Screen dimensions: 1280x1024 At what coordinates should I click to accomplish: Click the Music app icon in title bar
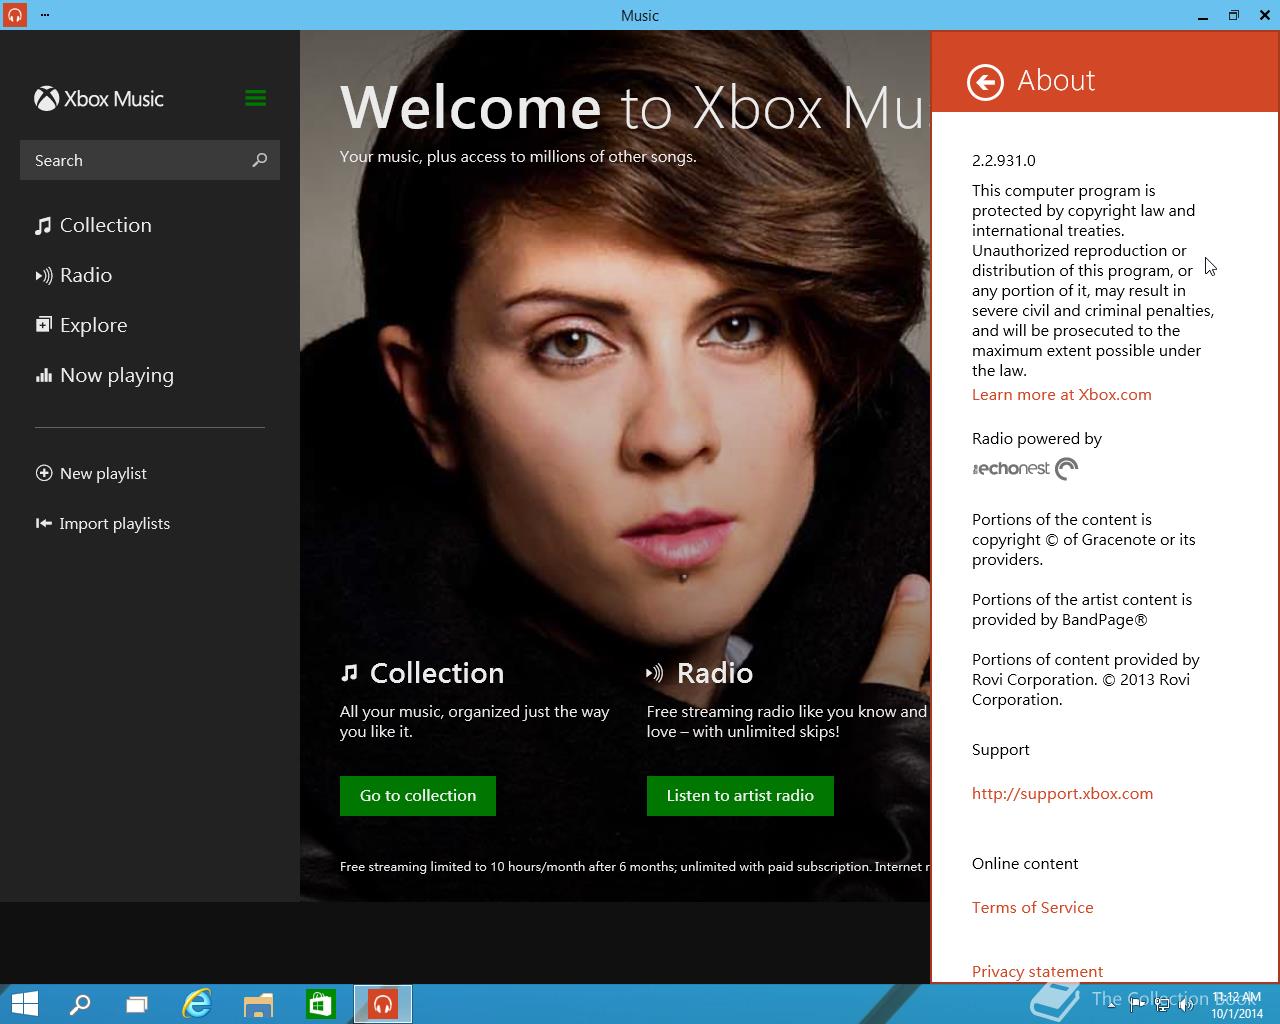pyautogui.click(x=14, y=15)
